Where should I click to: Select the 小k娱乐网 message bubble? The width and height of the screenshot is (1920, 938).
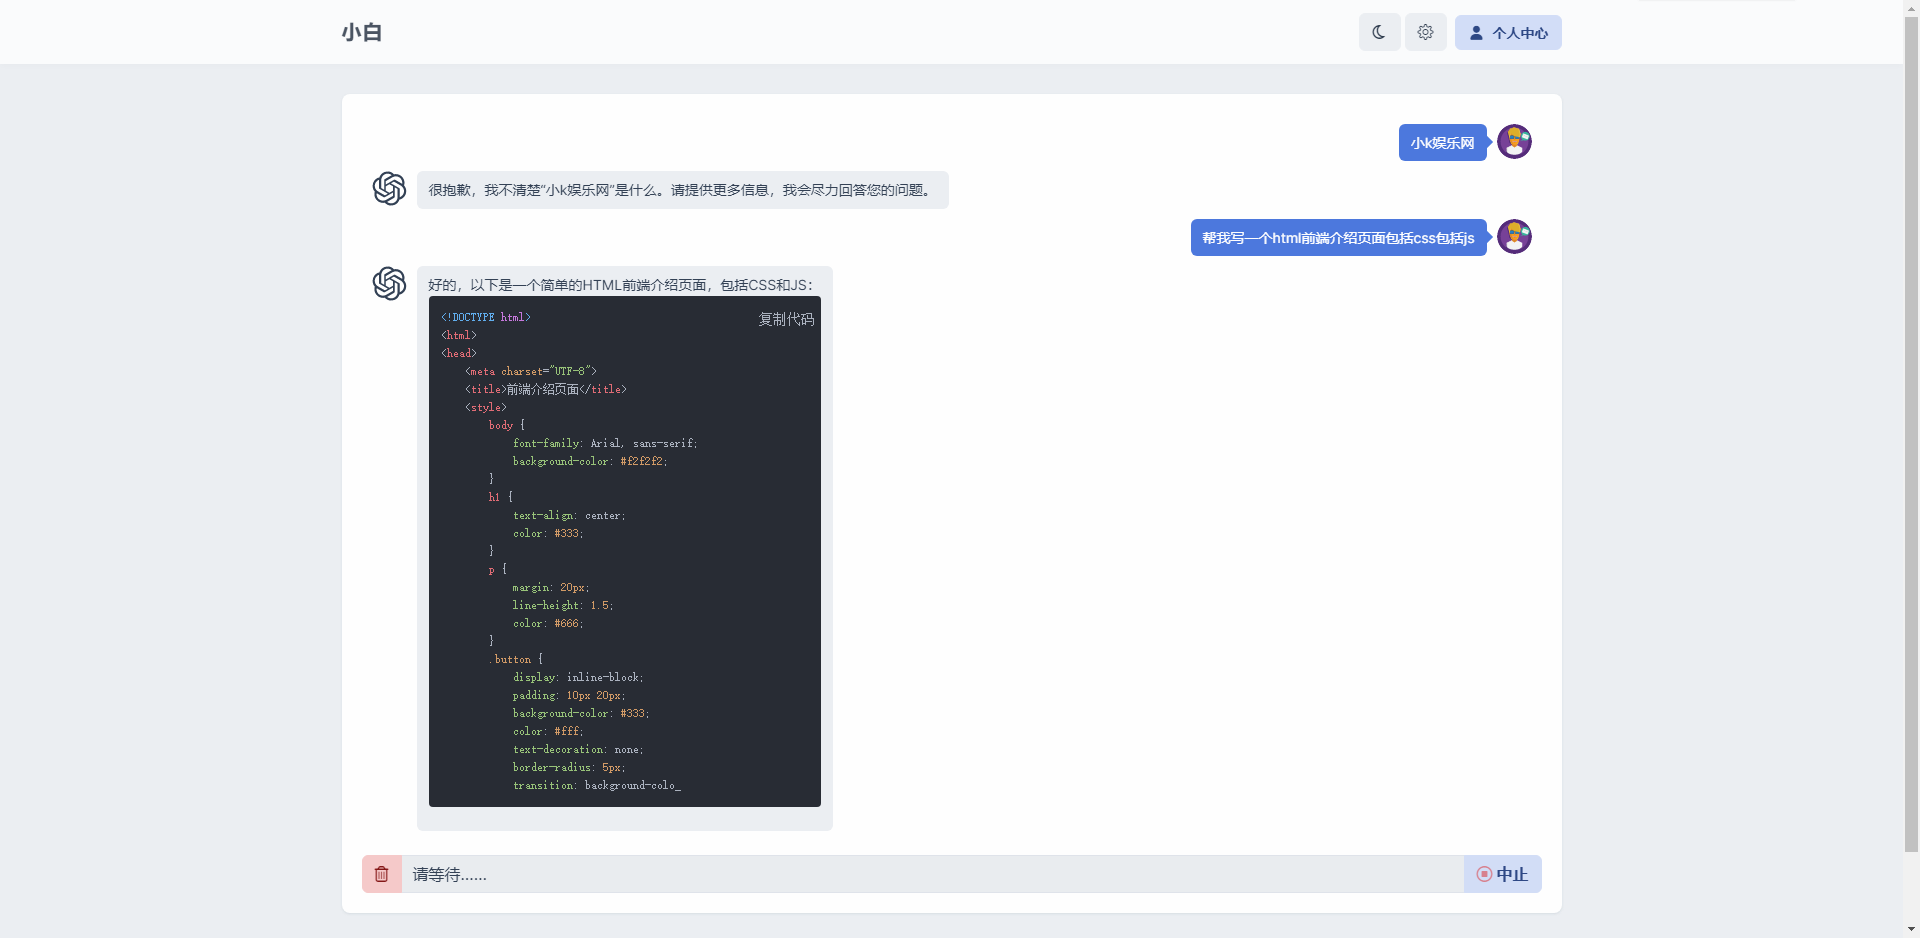click(1442, 143)
